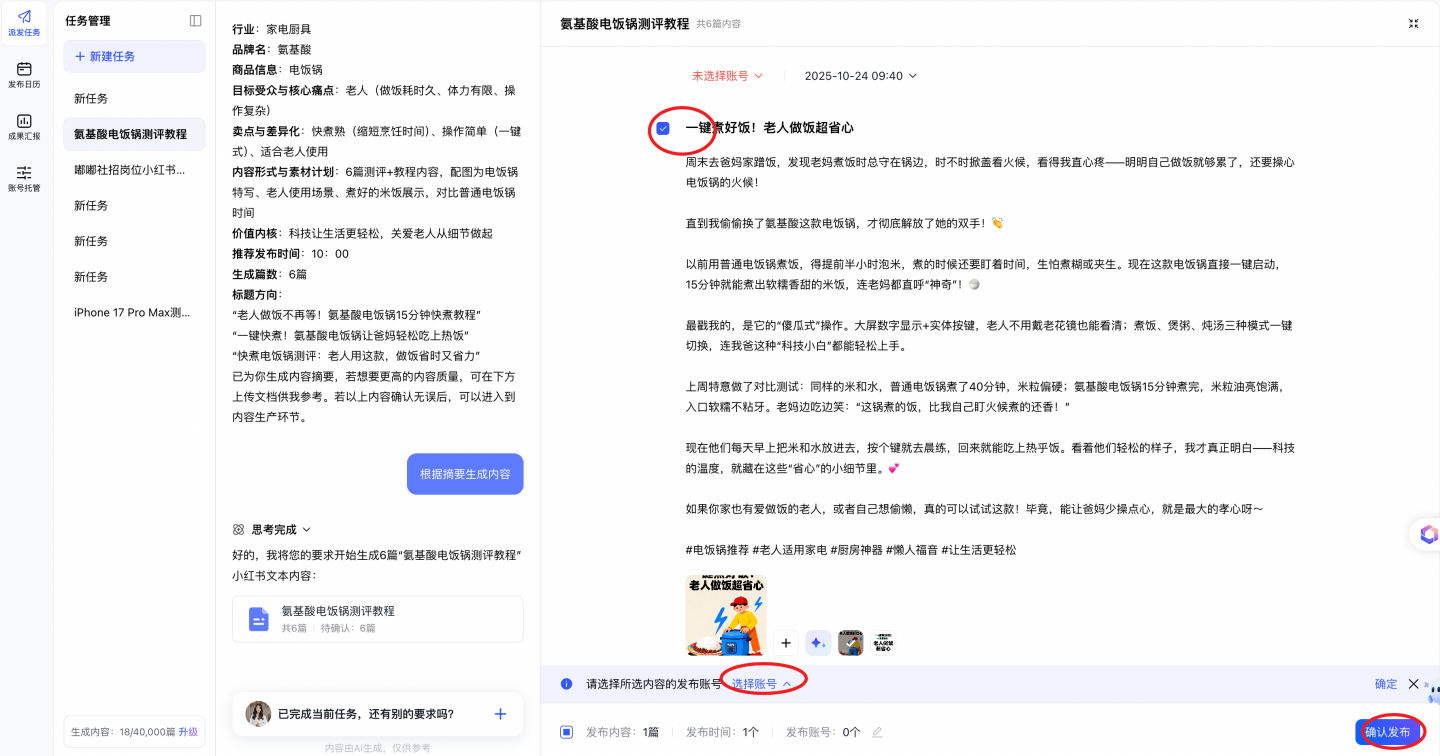Click the pencil edit icon beside 发布账号
The image size is (1440, 756).
877,732
